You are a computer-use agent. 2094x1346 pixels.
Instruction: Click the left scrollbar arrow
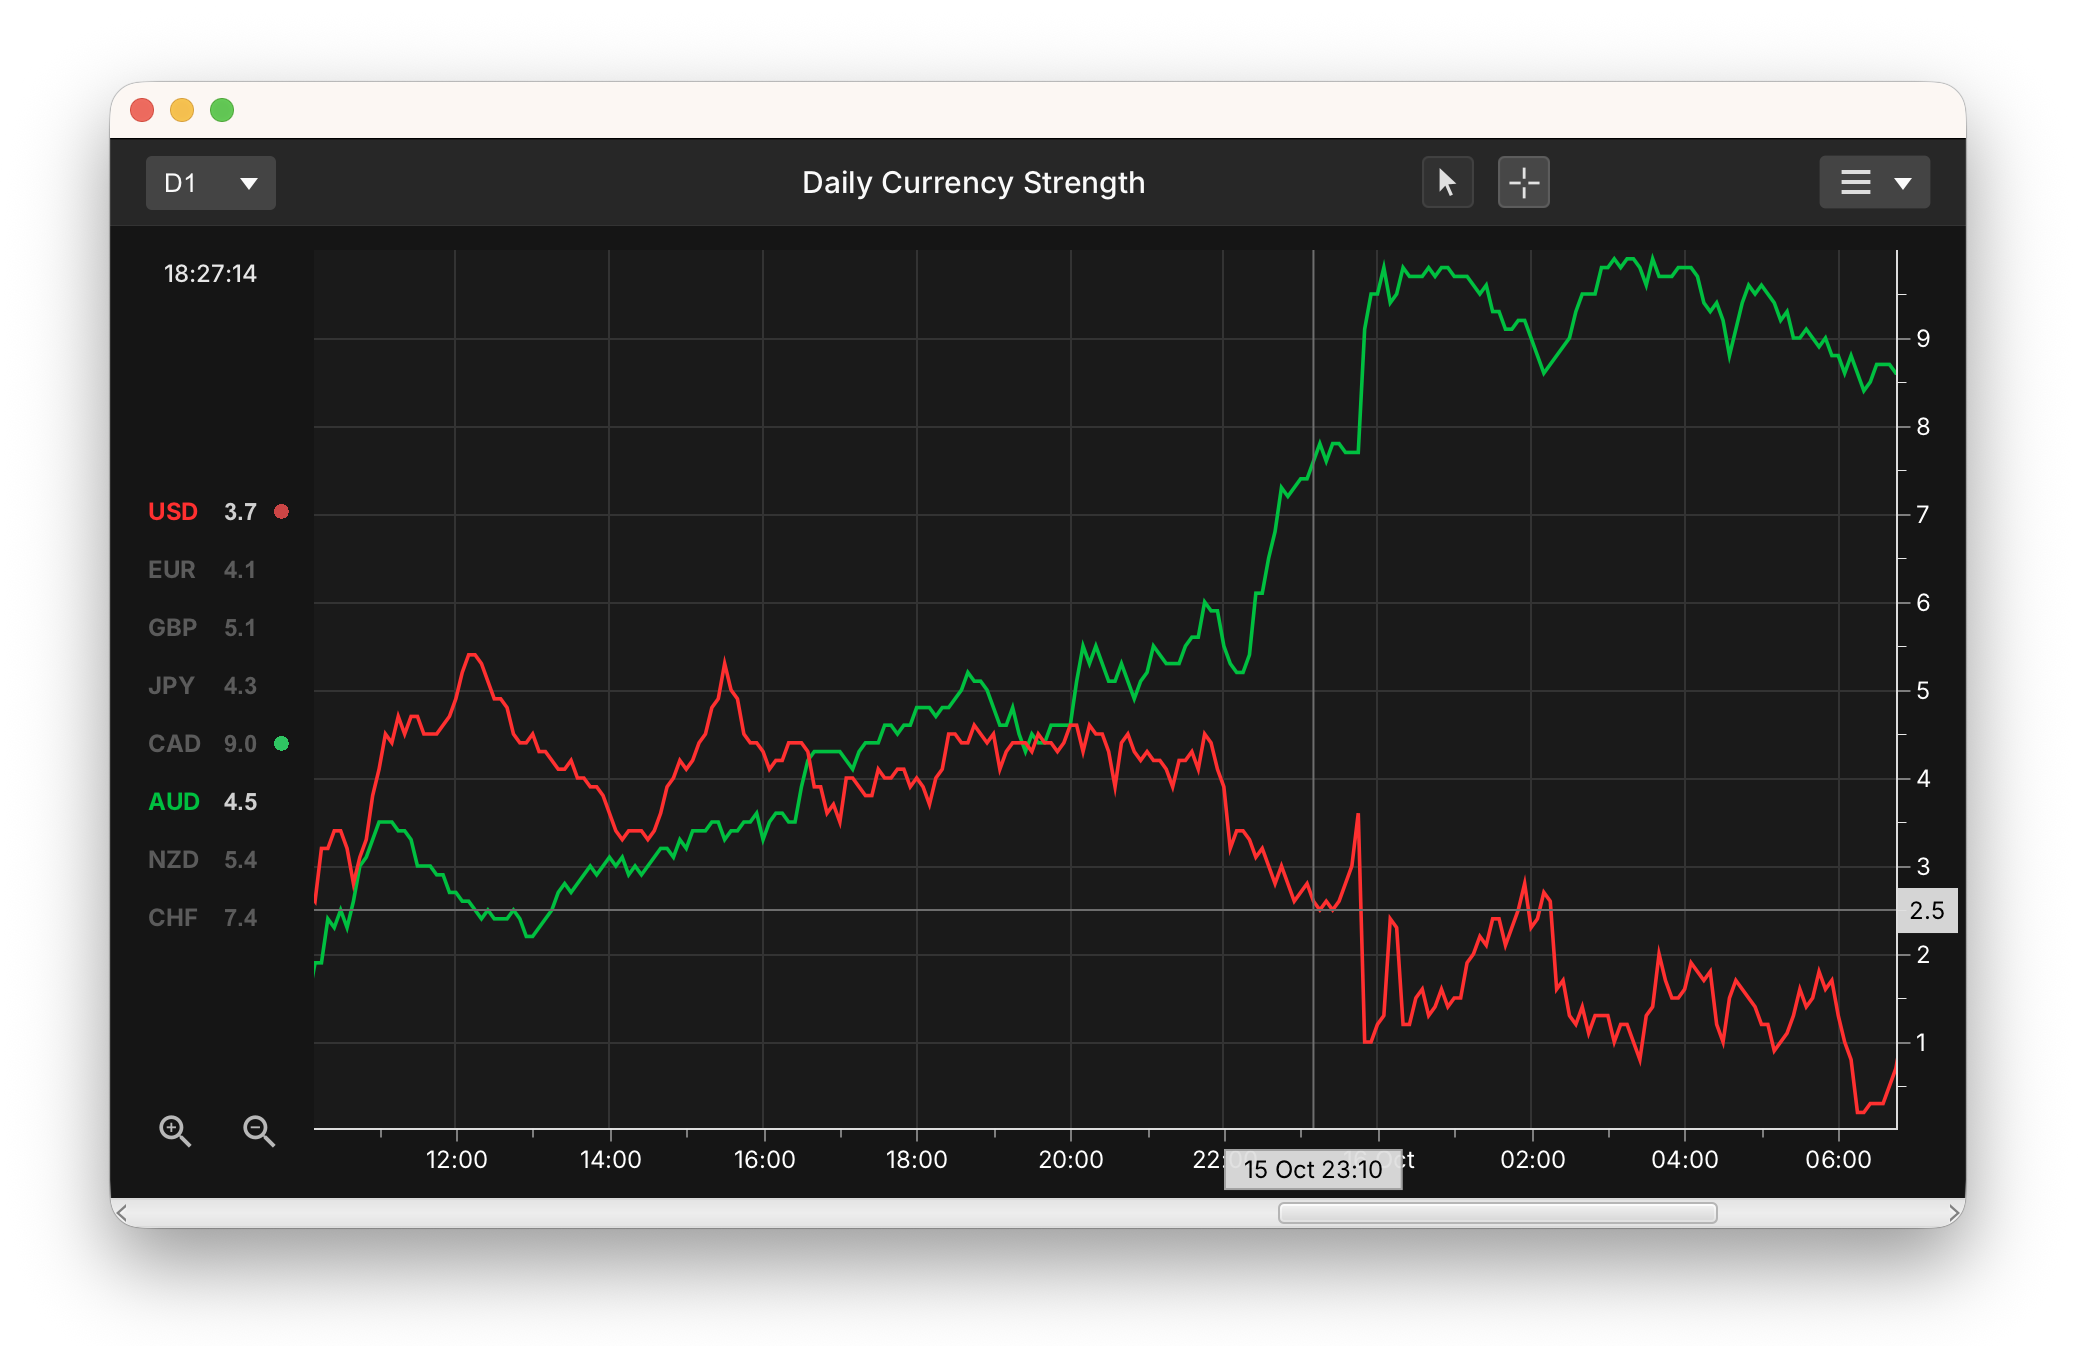tap(121, 1213)
